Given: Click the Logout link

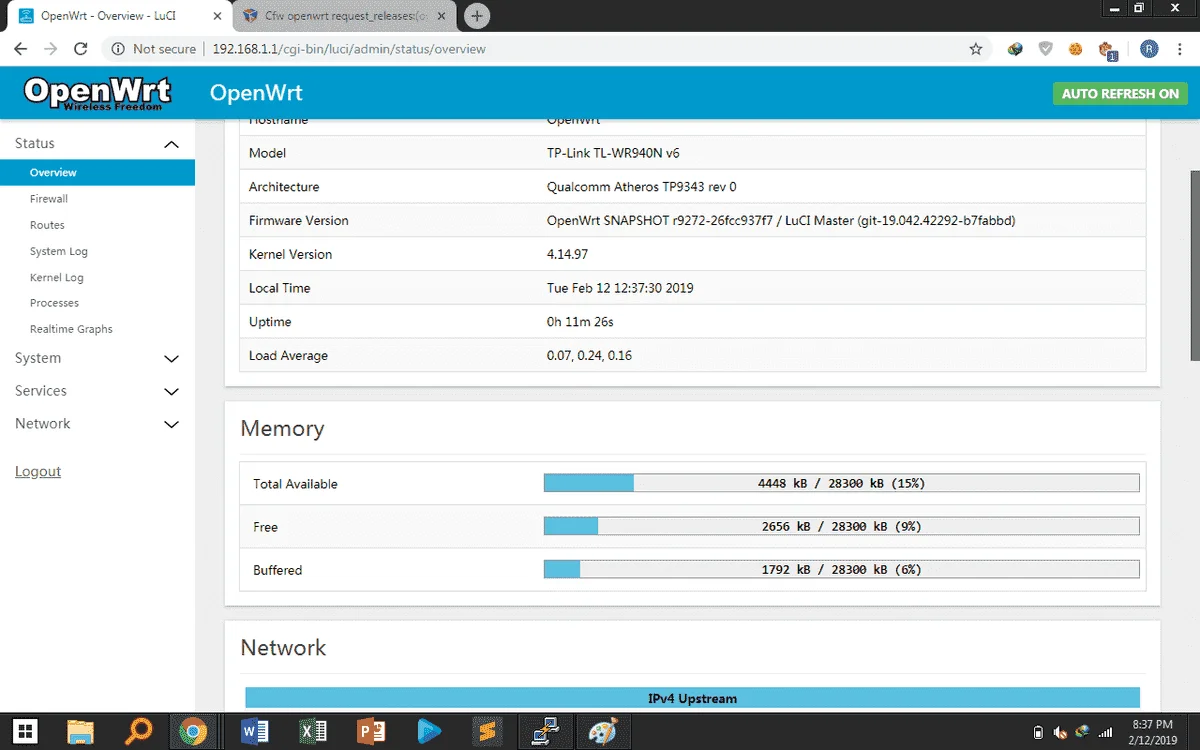Looking at the screenshot, I should [x=38, y=471].
